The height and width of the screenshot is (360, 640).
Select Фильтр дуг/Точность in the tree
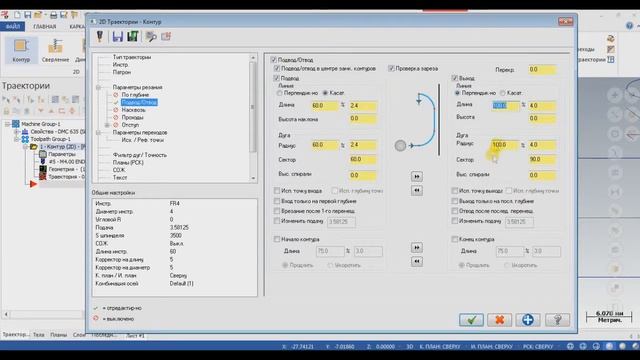point(140,155)
